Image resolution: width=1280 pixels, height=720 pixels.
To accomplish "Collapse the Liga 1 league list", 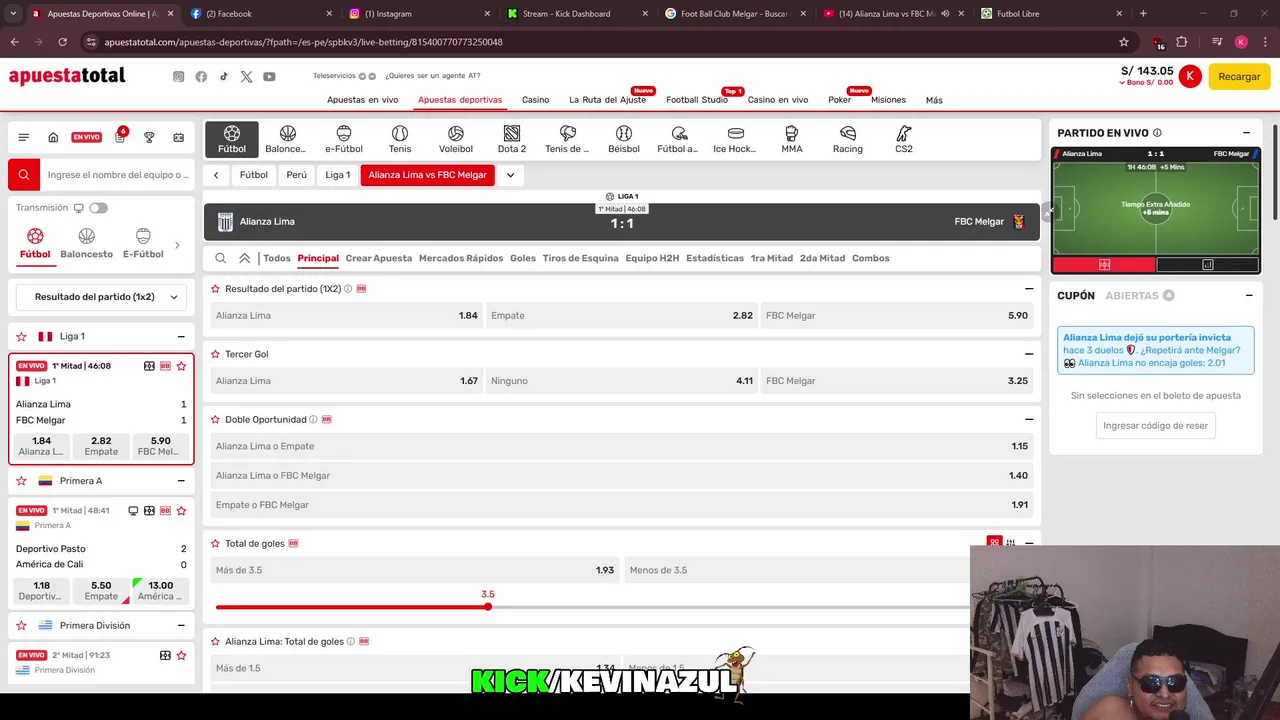I will pyautogui.click(x=181, y=337).
